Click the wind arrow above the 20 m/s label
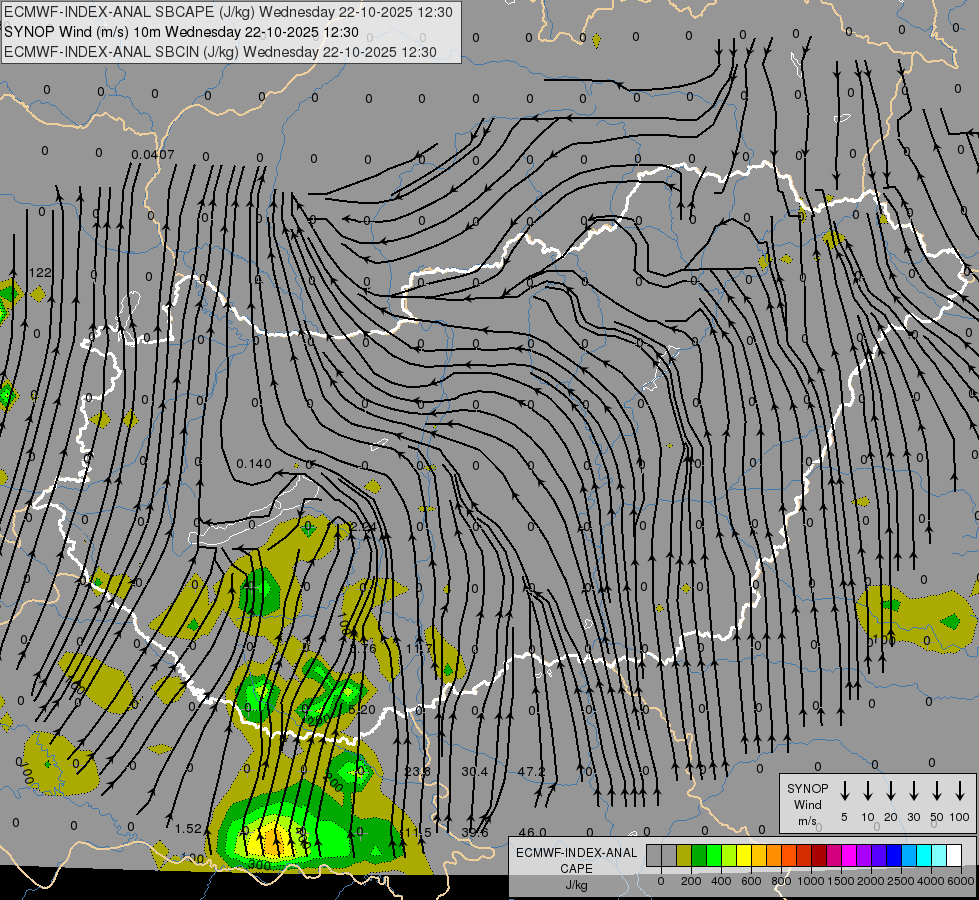 pyautogui.click(x=891, y=791)
